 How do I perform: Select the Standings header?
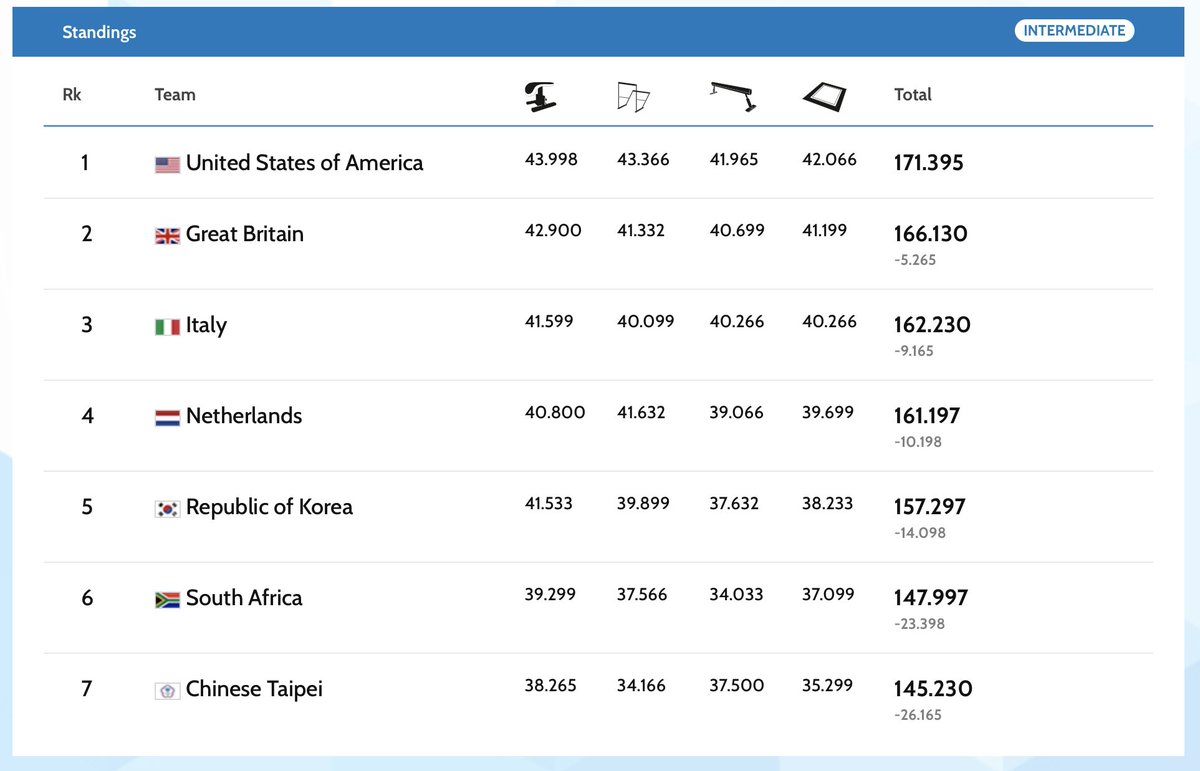click(x=99, y=32)
